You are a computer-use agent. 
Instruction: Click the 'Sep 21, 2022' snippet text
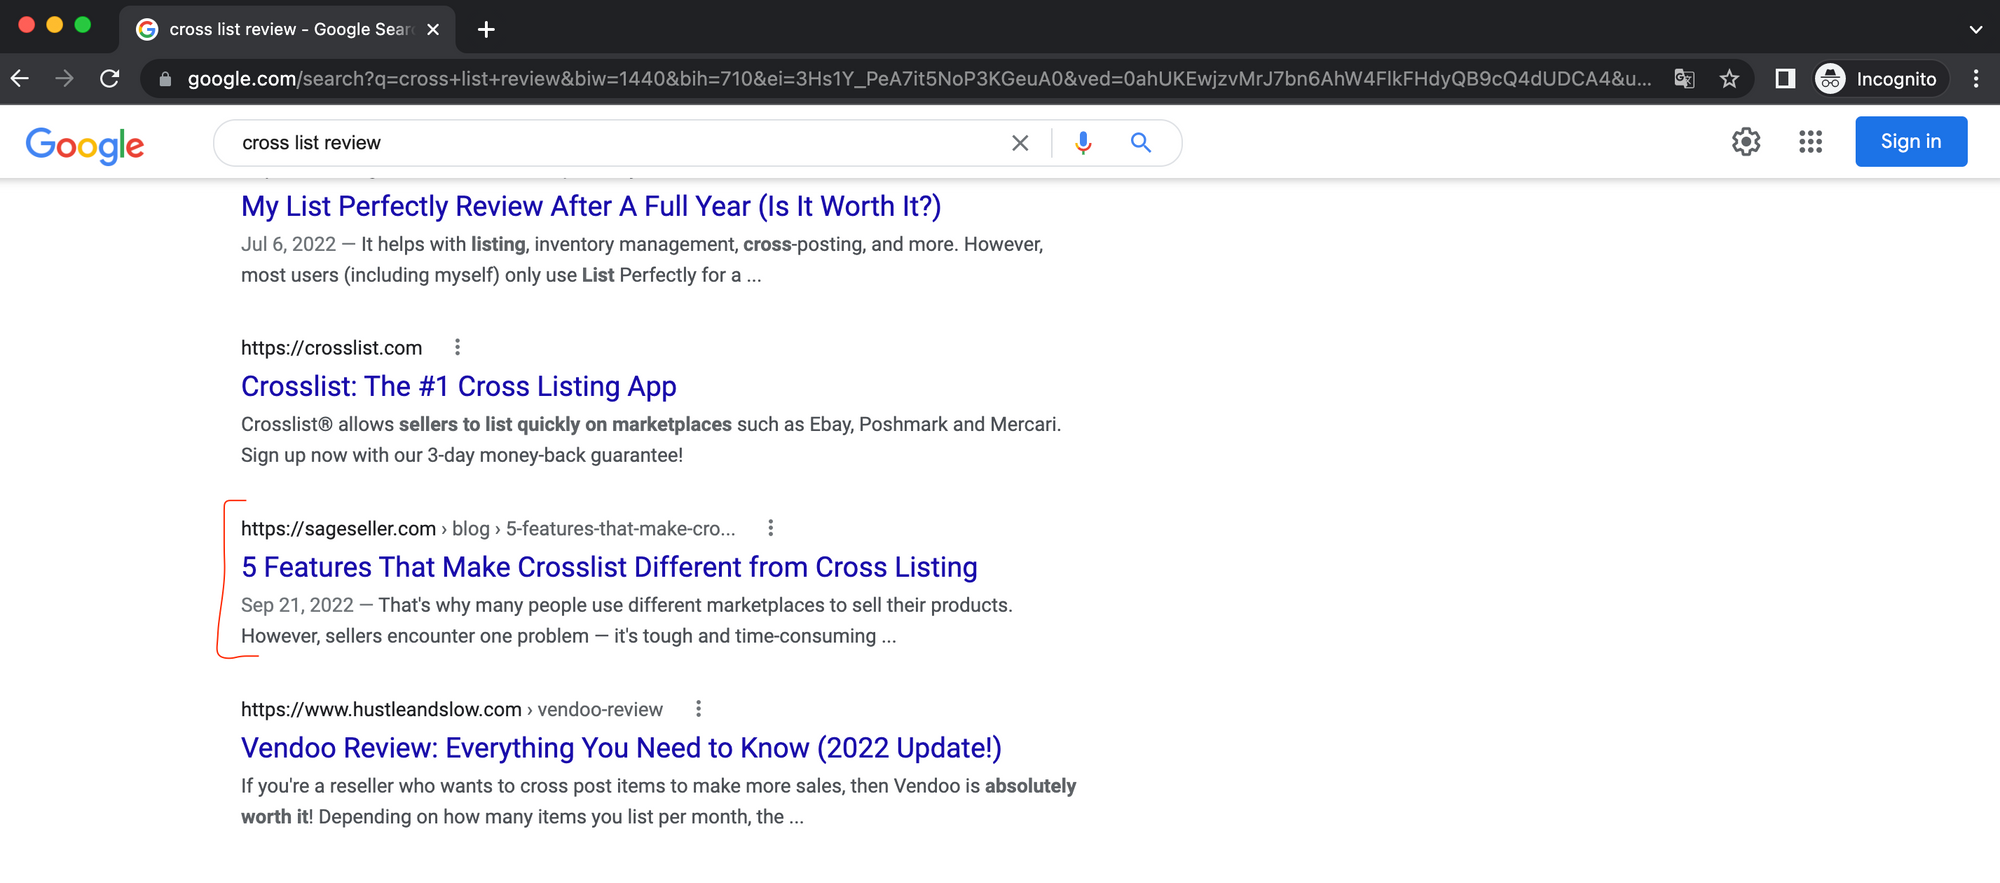pyautogui.click(x=297, y=605)
